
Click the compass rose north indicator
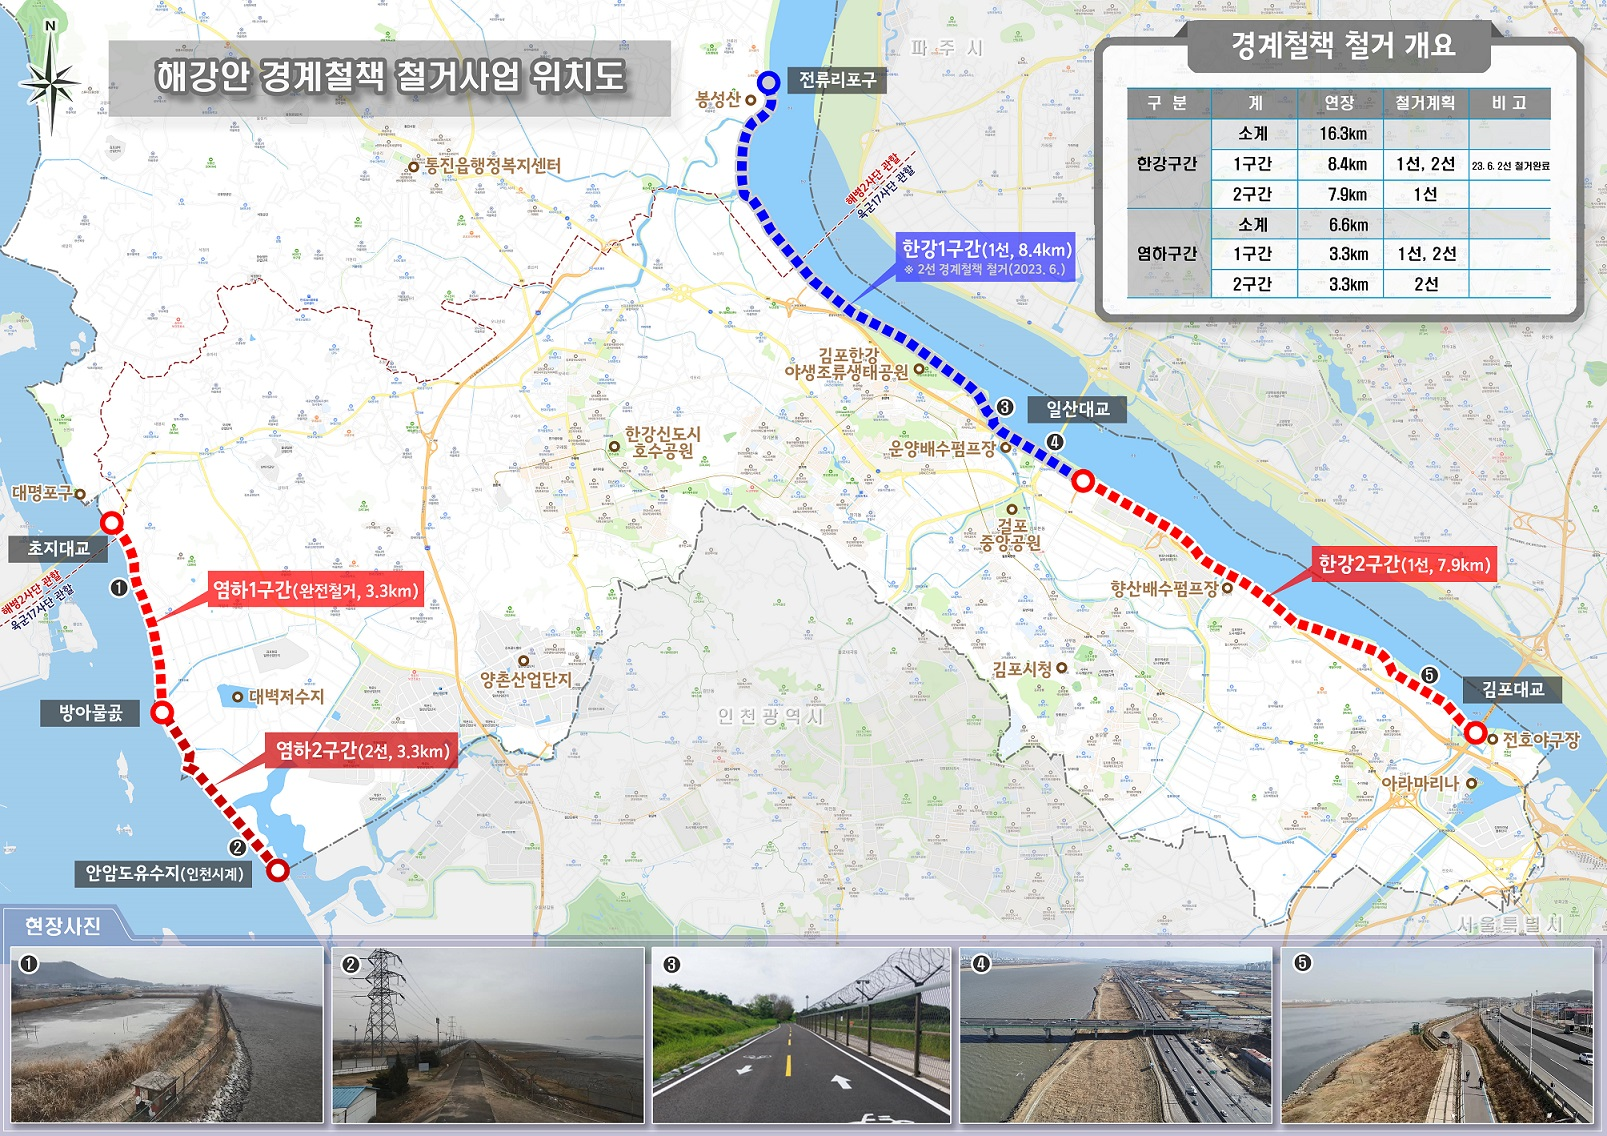(51, 80)
